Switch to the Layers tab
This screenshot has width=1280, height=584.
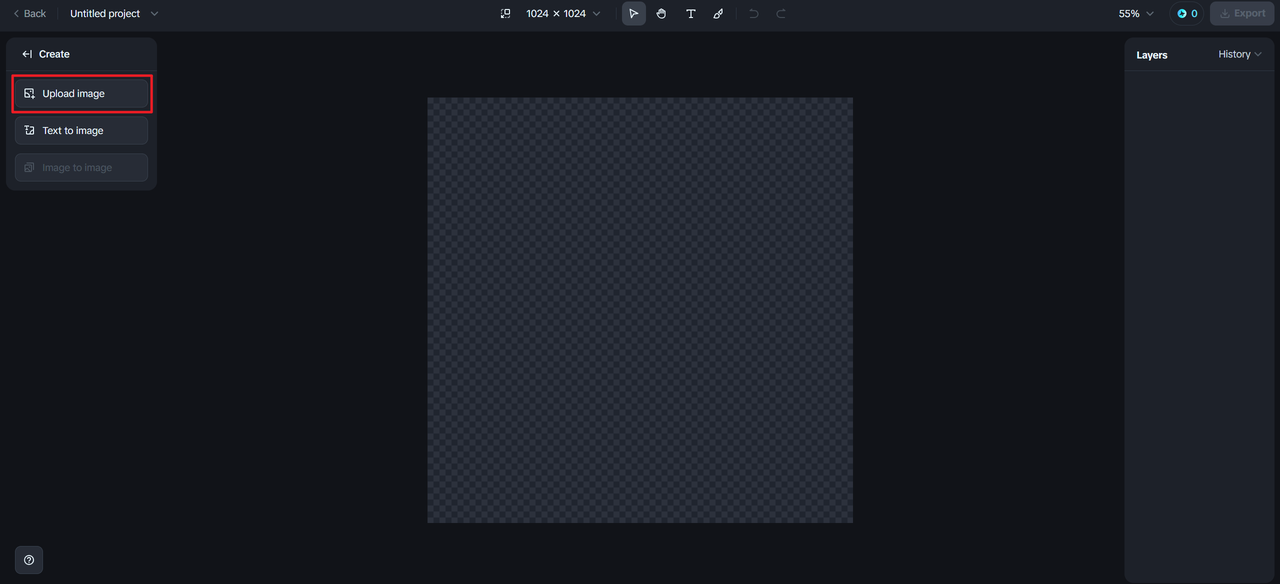1152,55
